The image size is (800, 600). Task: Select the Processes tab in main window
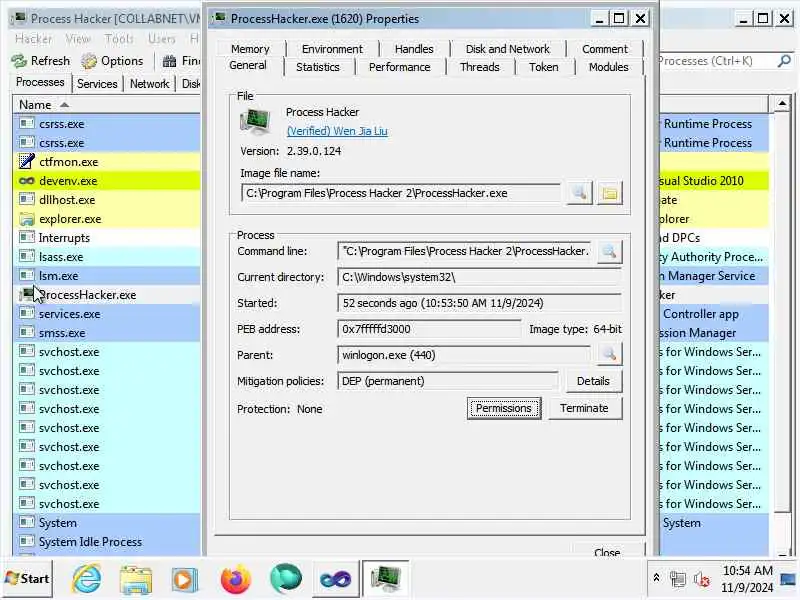(x=40, y=82)
